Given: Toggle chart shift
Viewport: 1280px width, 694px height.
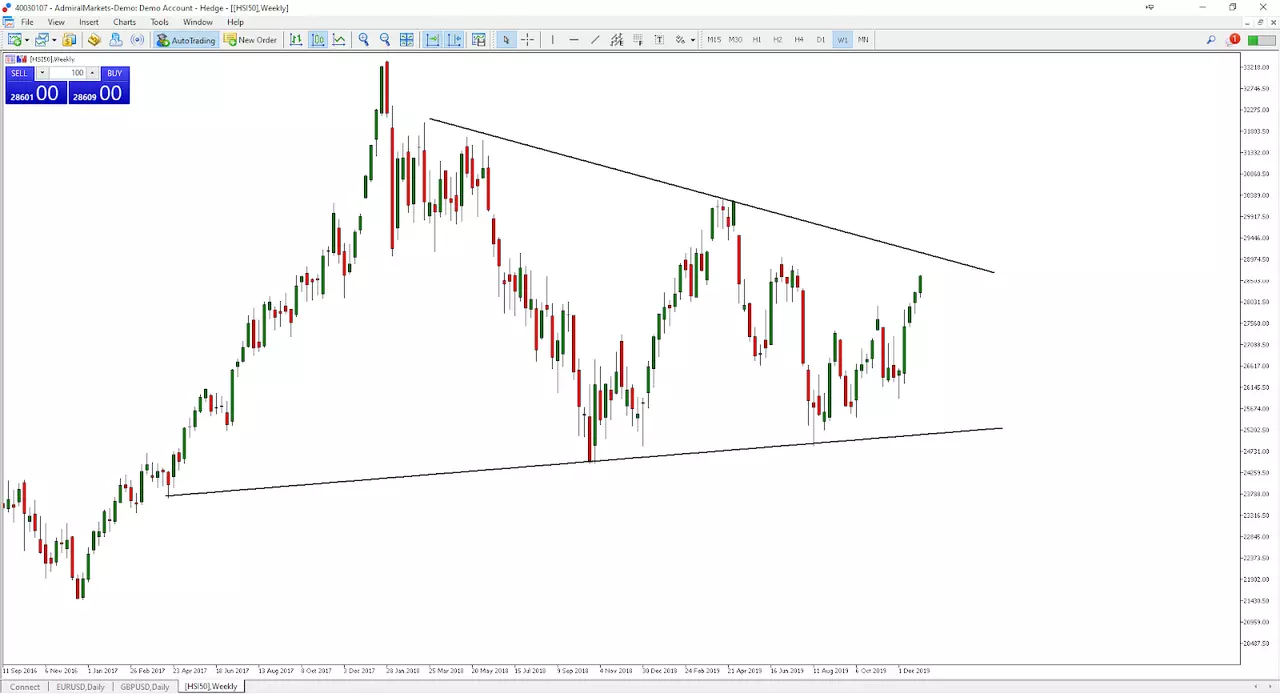Looking at the screenshot, I should [x=454, y=40].
